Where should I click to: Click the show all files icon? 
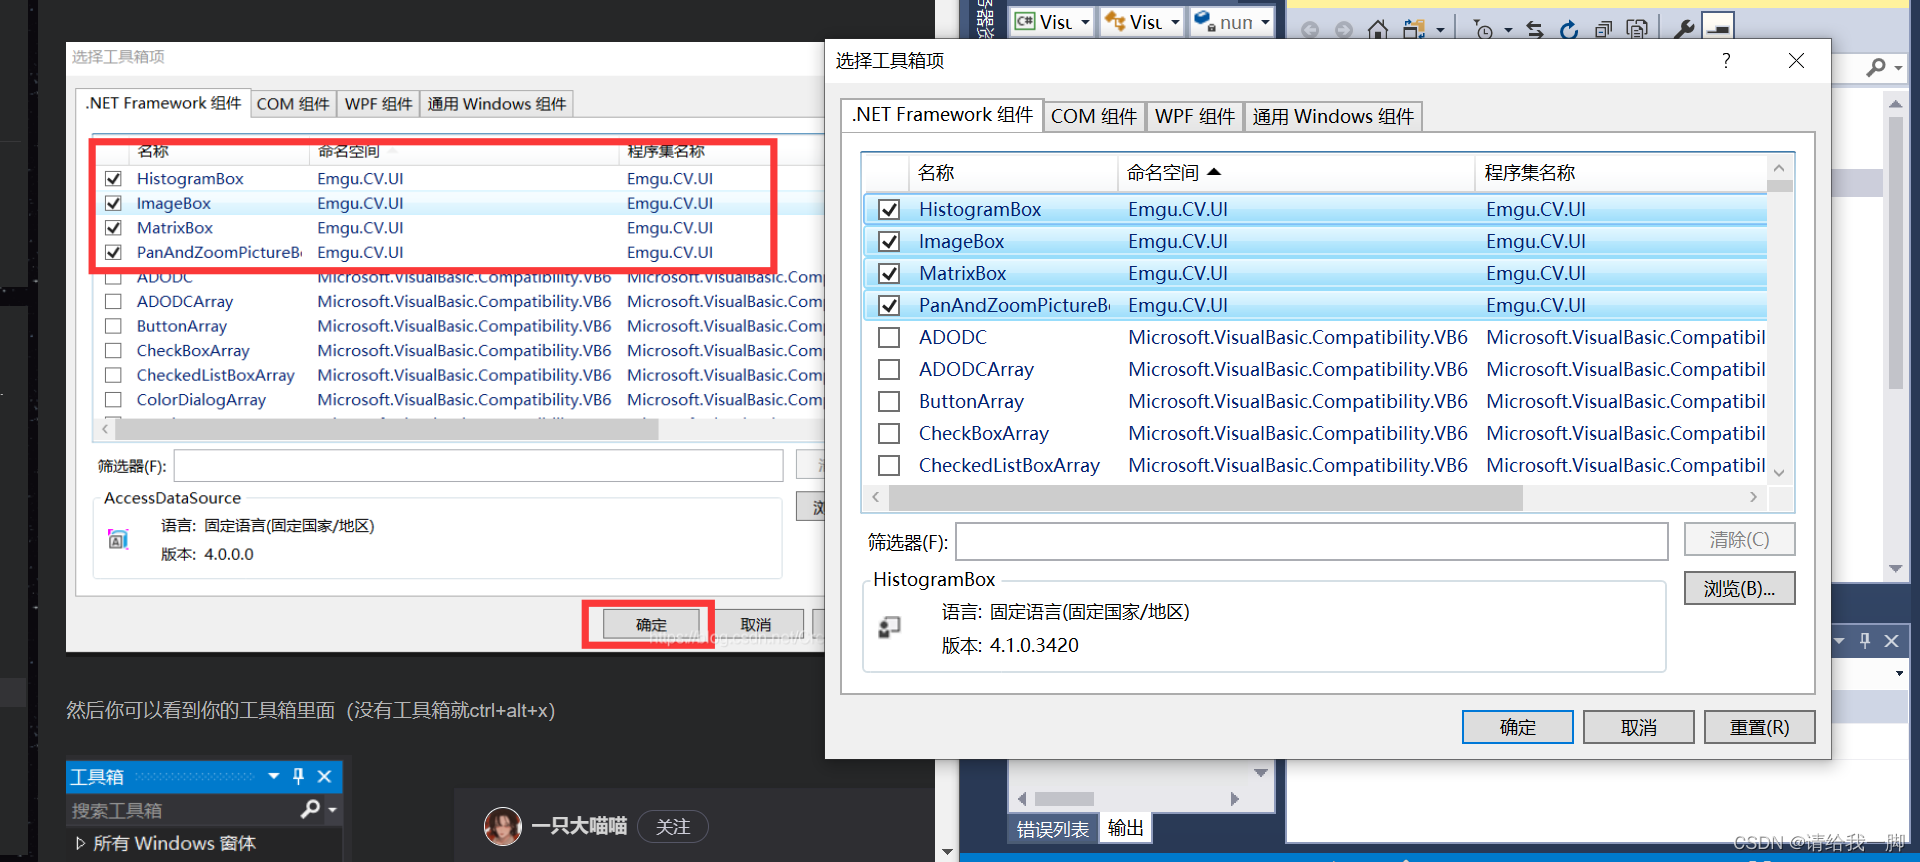(x=1637, y=29)
